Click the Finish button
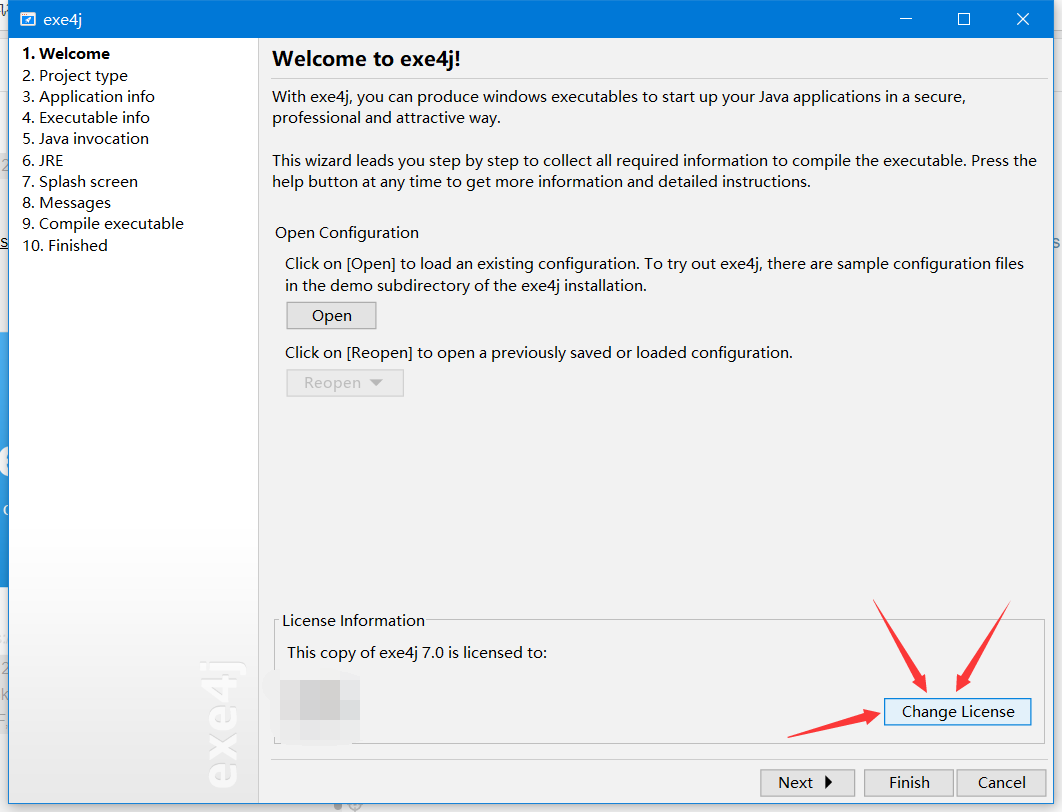The image size is (1062, 812). click(909, 783)
